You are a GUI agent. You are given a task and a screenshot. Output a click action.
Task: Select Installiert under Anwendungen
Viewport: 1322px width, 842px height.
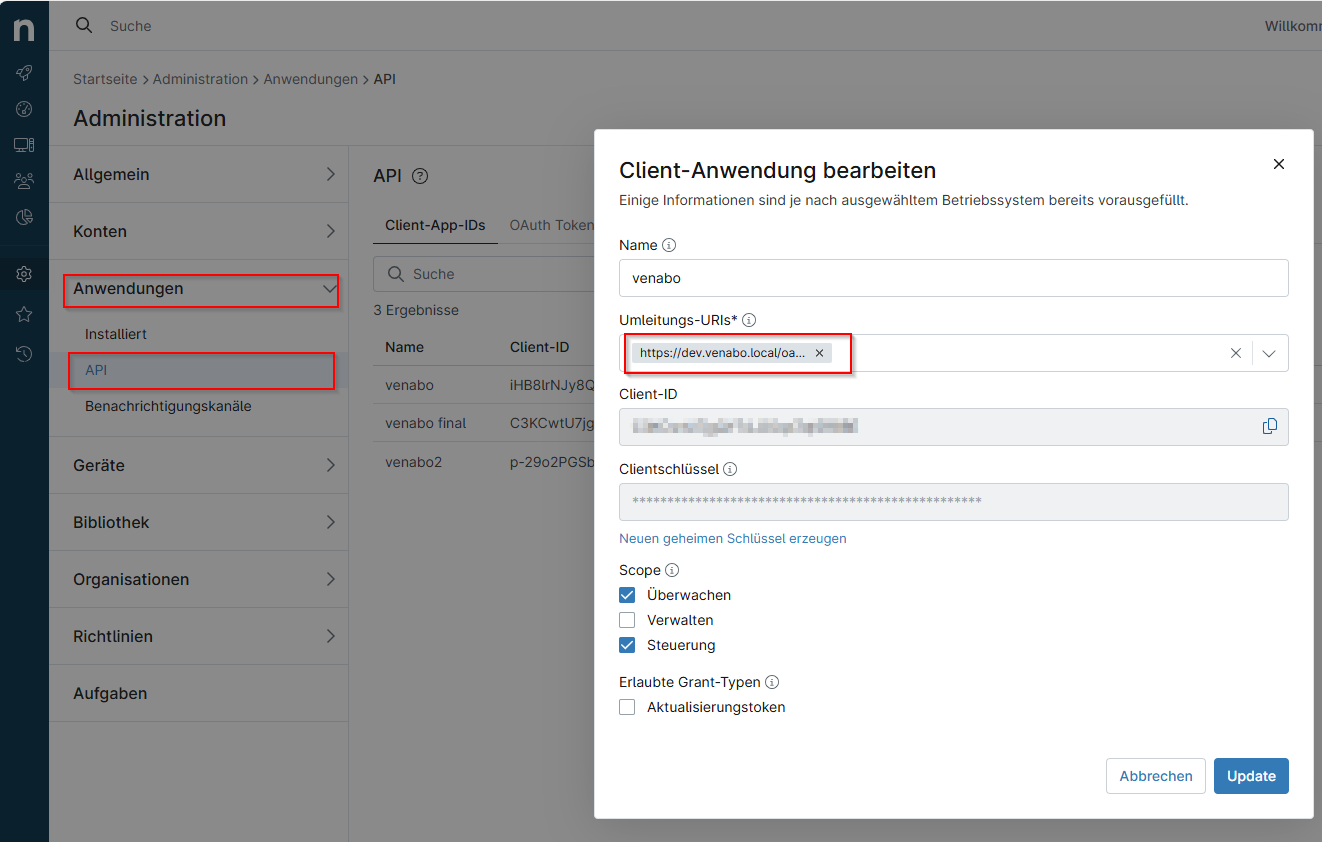tap(116, 334)
